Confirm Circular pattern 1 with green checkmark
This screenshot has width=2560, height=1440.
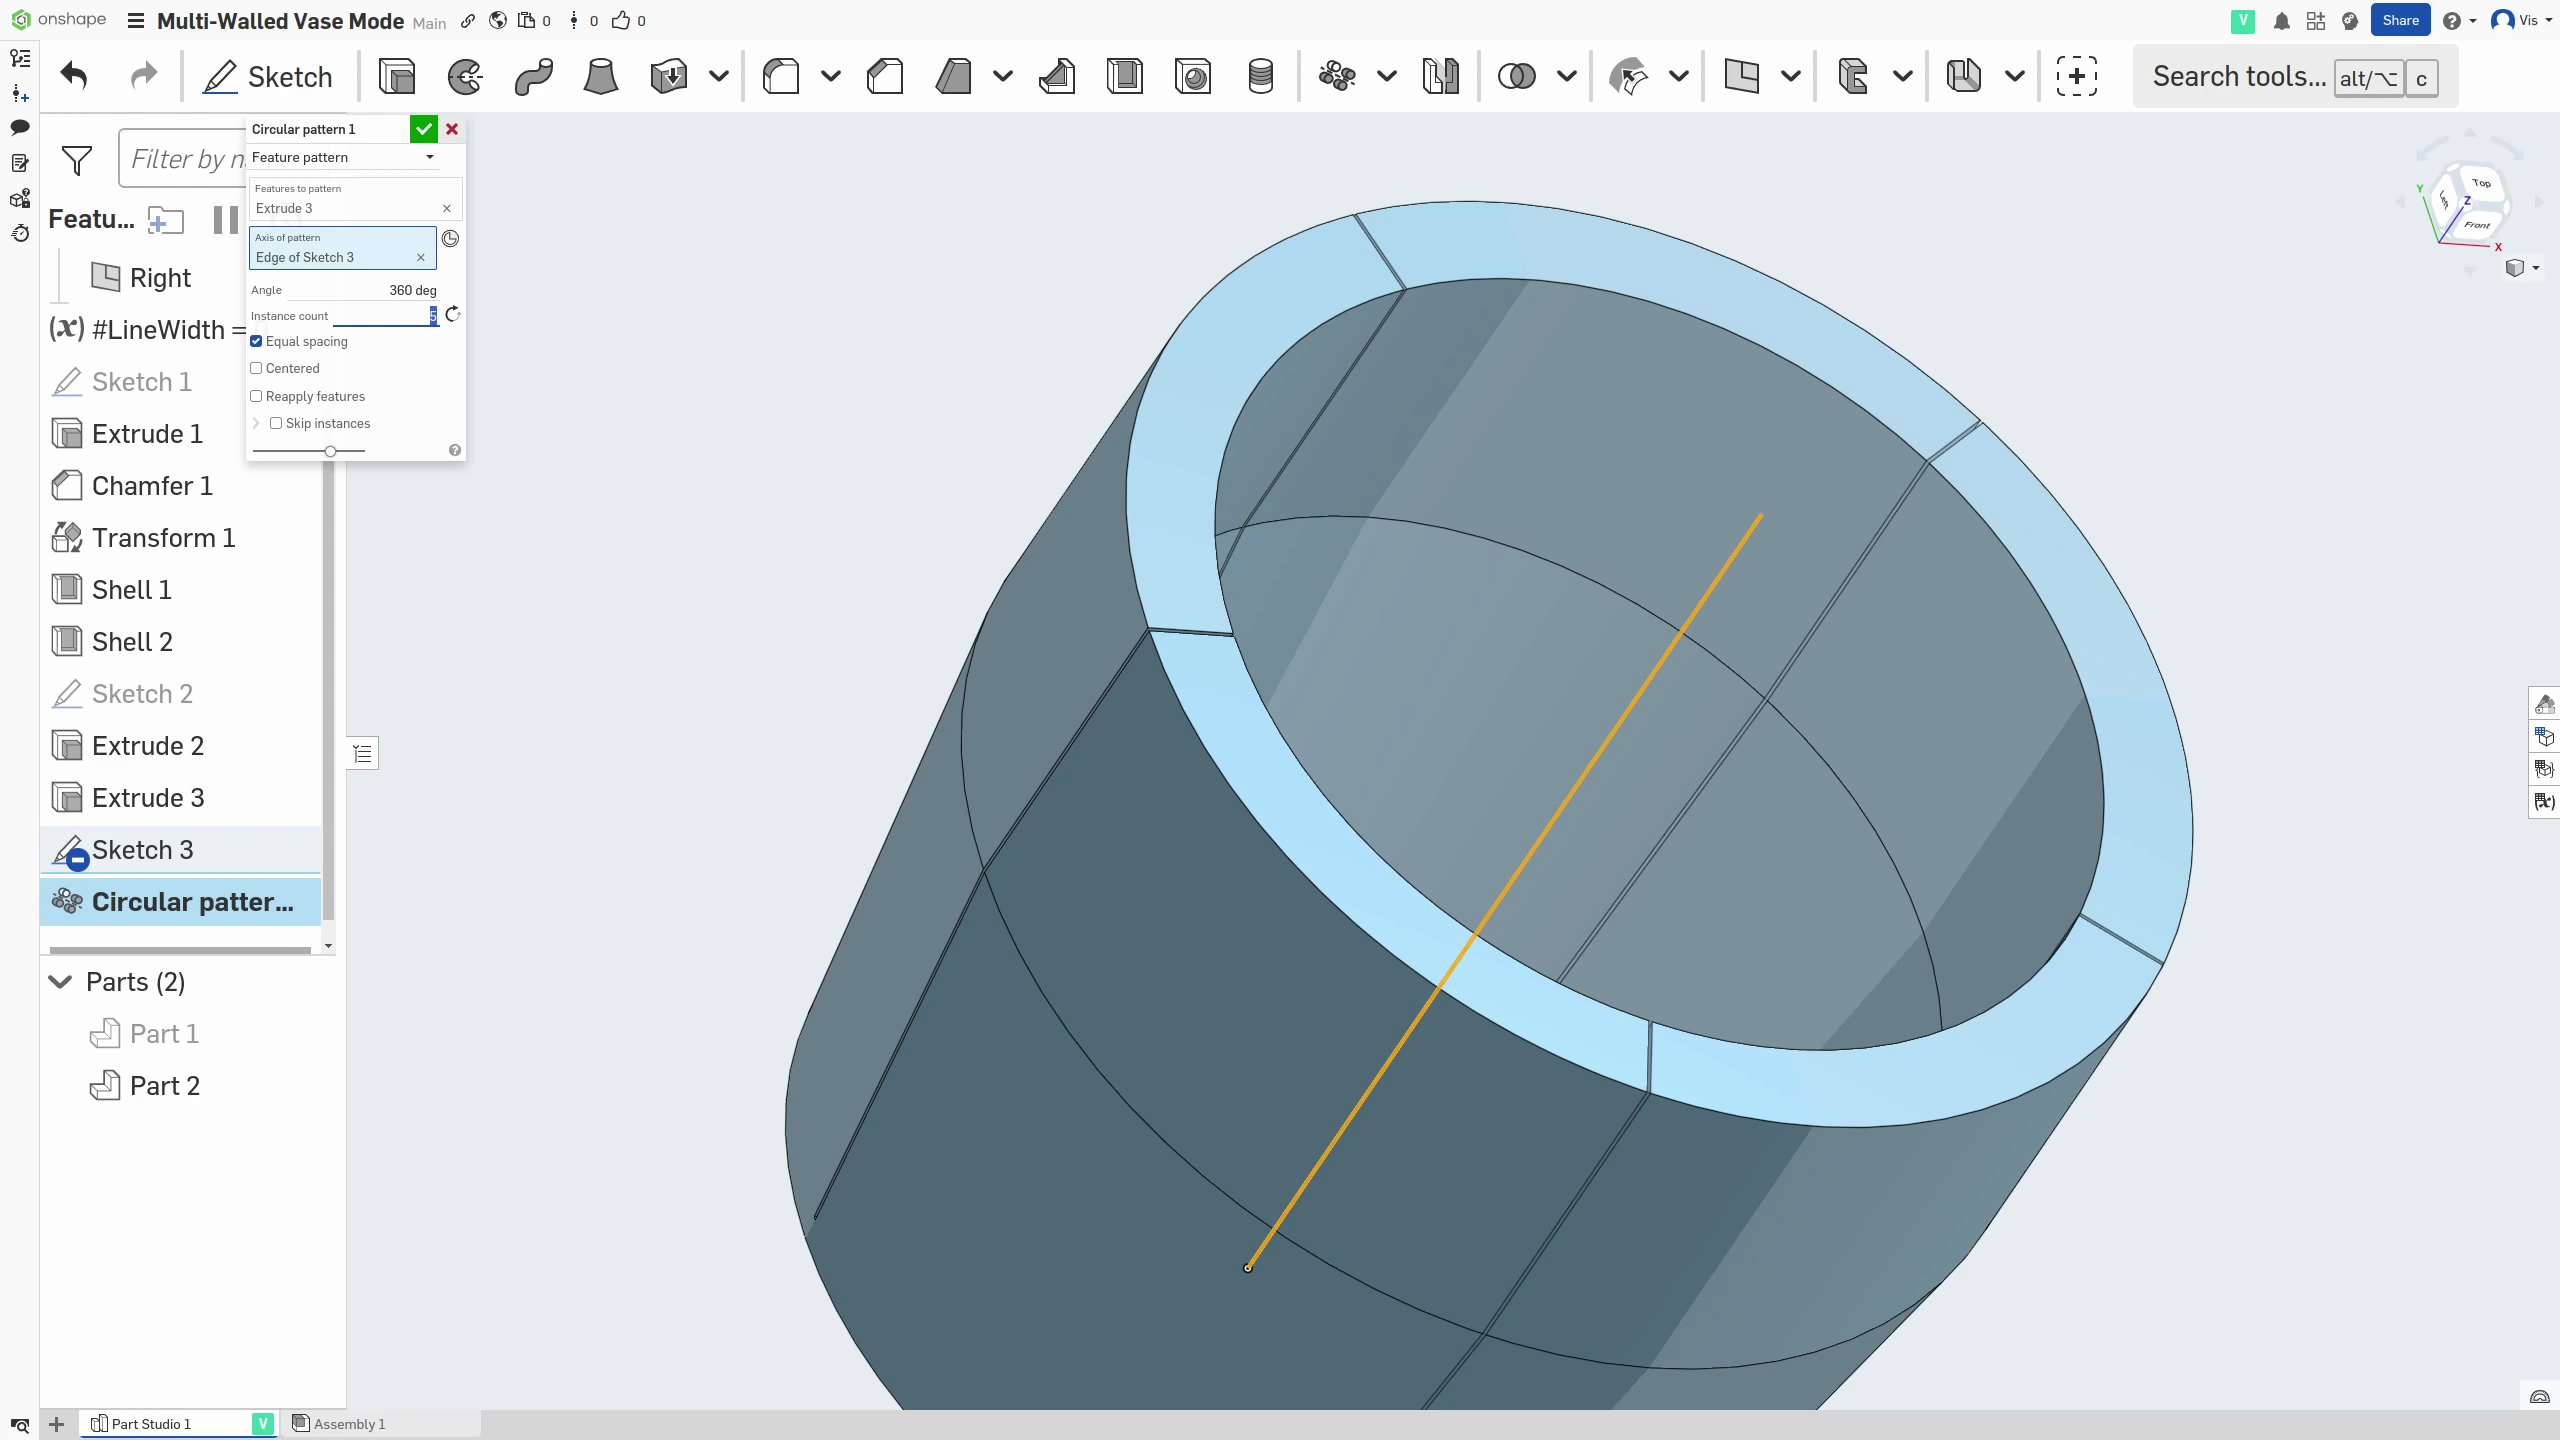[x=424, y=129]
